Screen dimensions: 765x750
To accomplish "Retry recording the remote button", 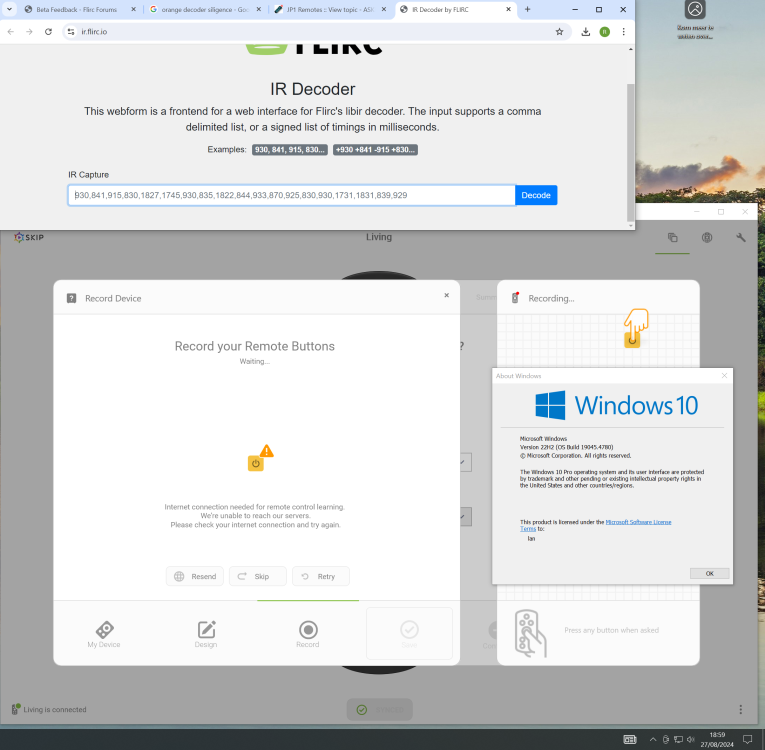I will [x=321, y=576].
